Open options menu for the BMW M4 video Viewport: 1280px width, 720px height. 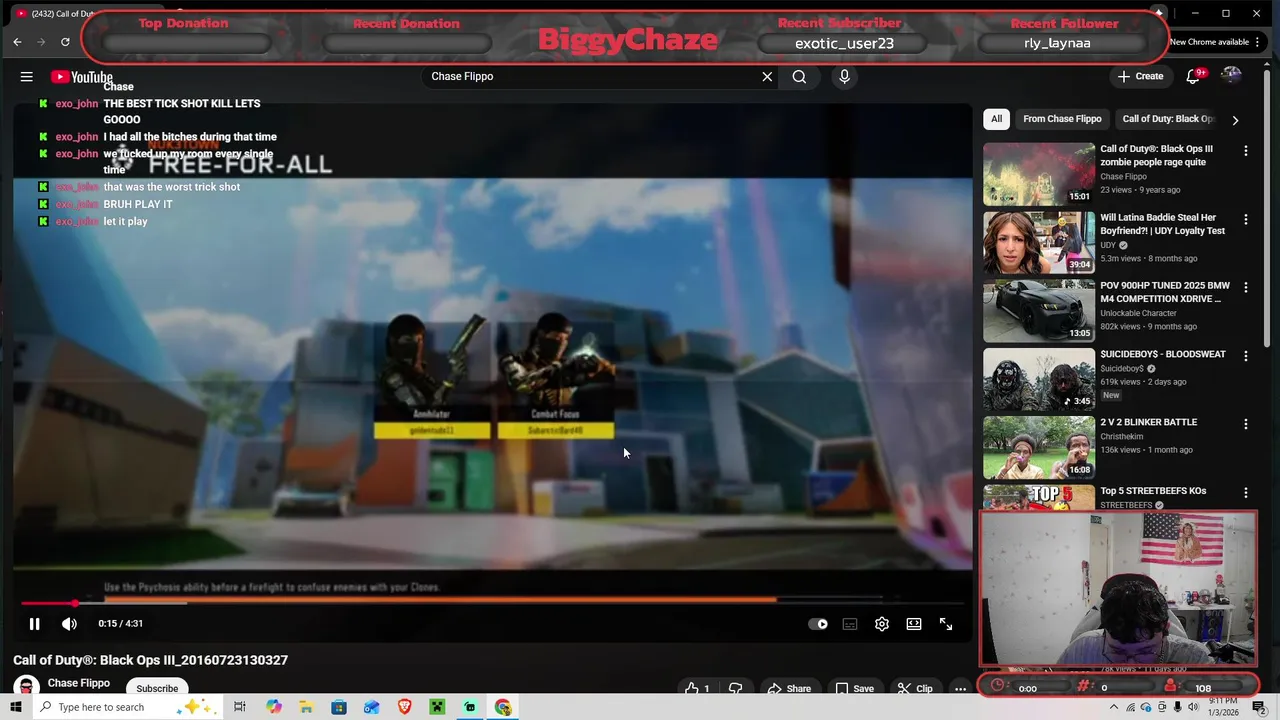[1245, 287]
